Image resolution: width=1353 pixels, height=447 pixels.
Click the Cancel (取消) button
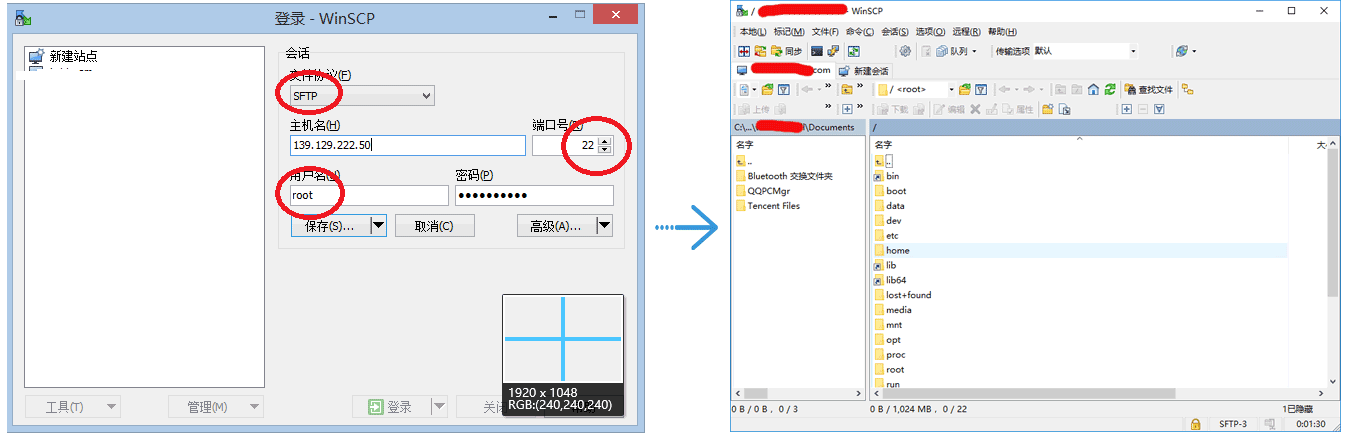(x=434, y=226)
